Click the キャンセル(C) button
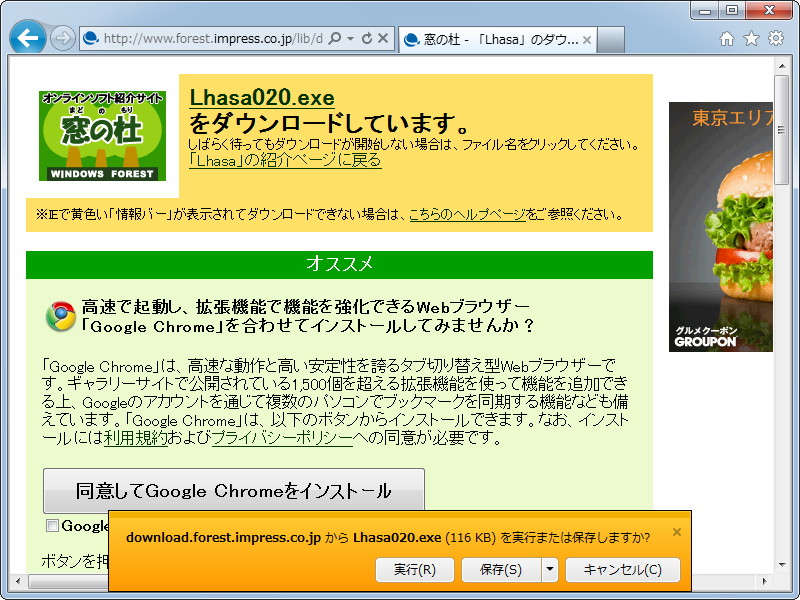Viewport: 800px width, 600px height. [623, 570]
